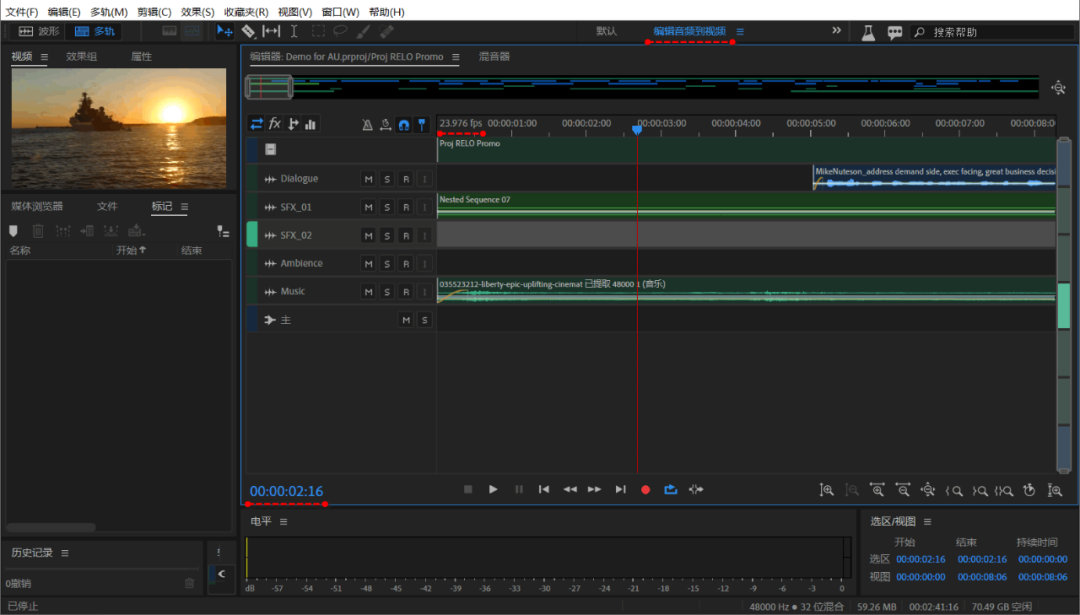
Task: Switch to Multitrack (多轨) view
Action: click(x=94, y=31)
